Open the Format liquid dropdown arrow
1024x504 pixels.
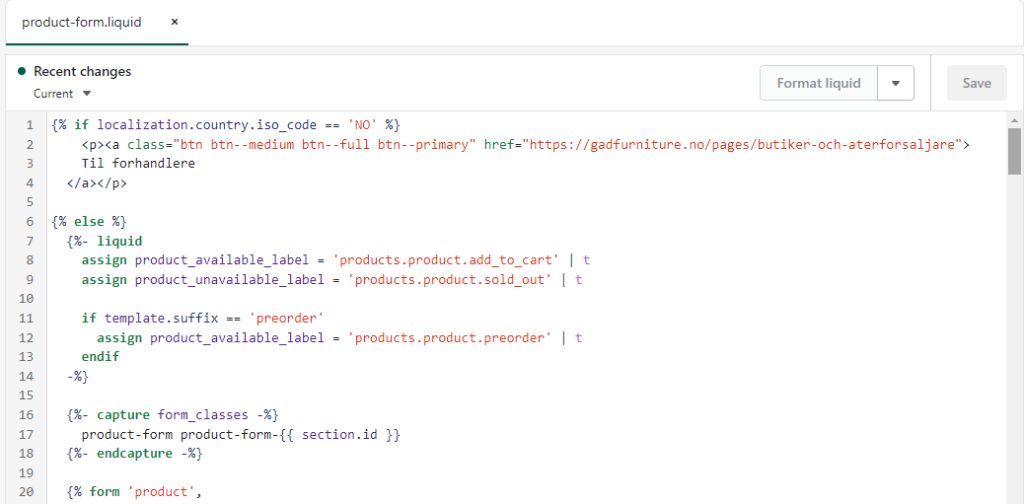coord(895,83)
